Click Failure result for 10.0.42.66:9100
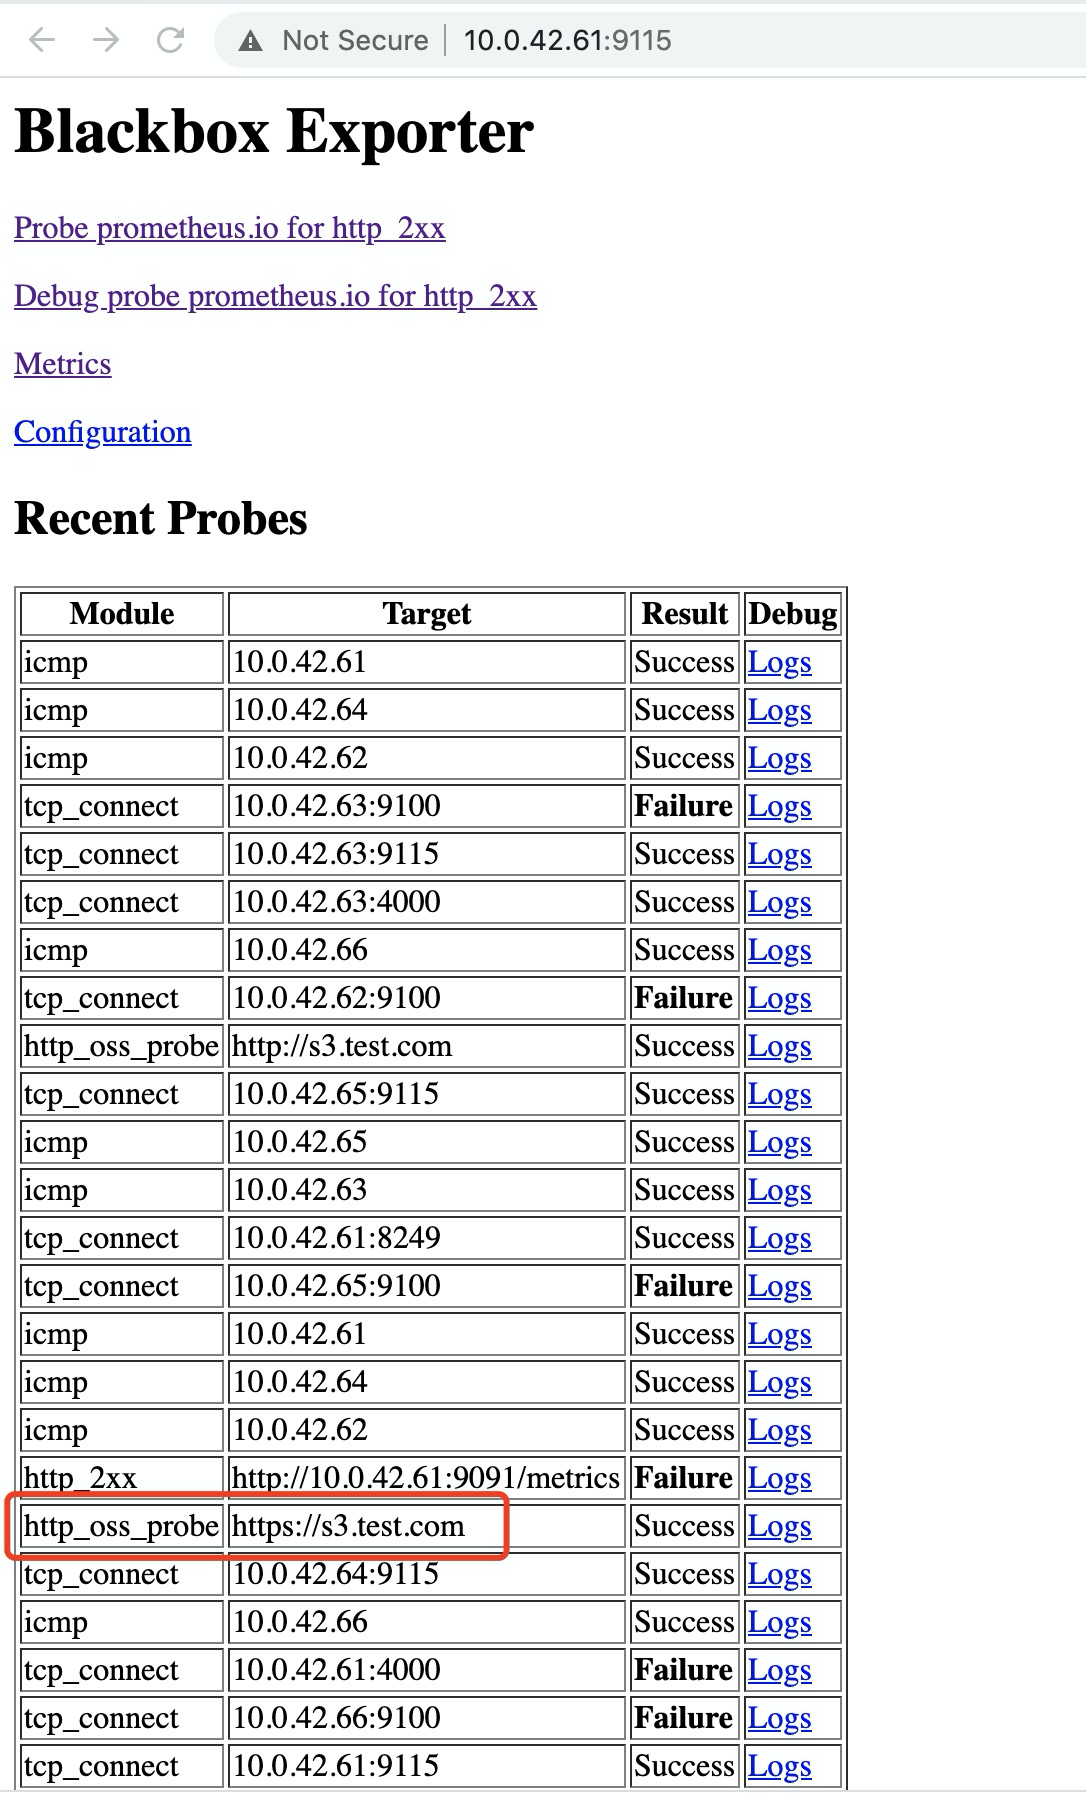The width and height of the screenshot is (1086, 1798). pos(685,1718)
